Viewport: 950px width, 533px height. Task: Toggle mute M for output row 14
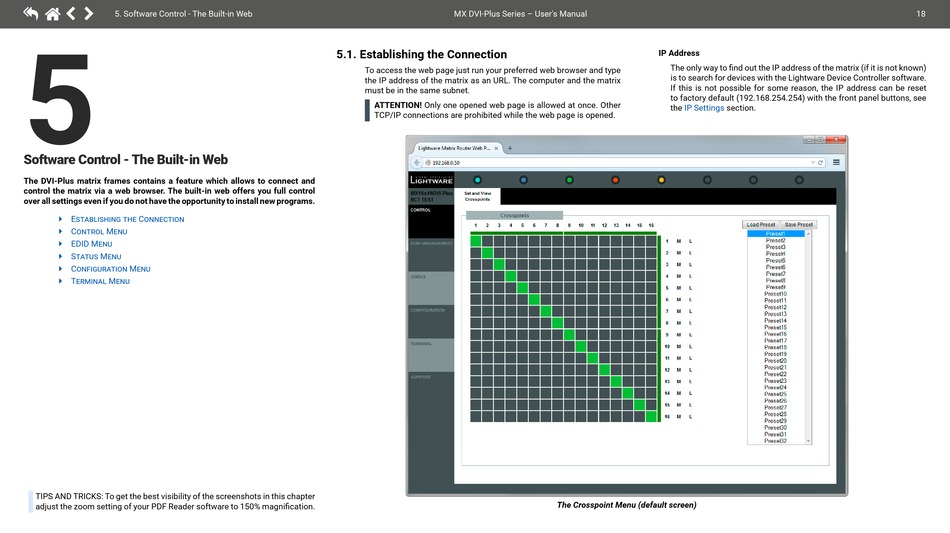click(x=679, y=393)
